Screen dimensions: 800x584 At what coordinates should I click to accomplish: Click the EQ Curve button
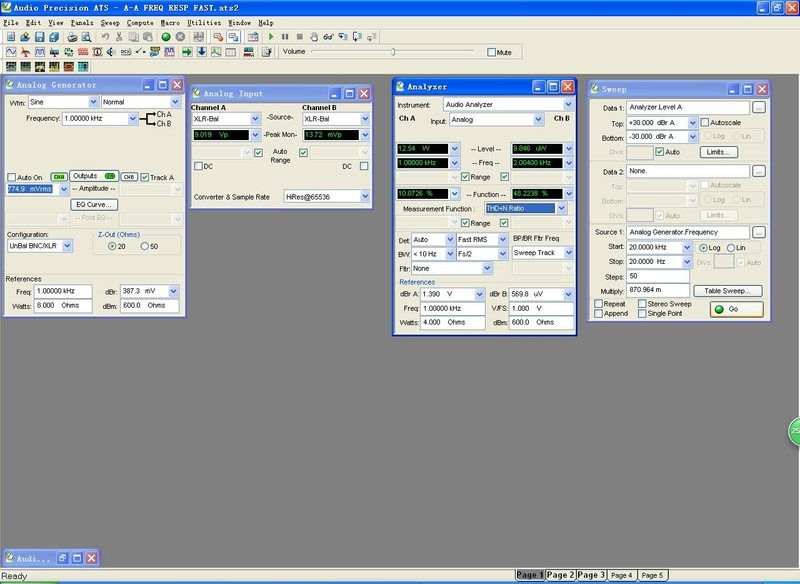(94, 205)
